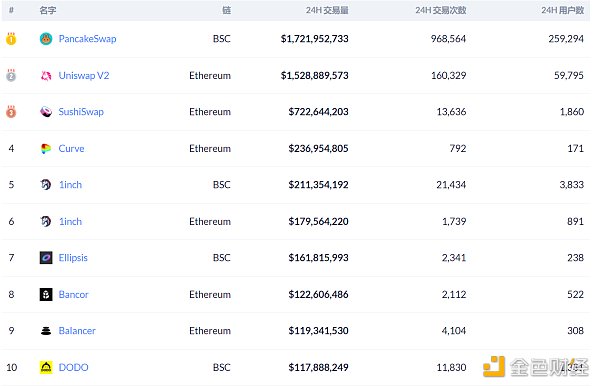
Task: Click the Uniswap V2 pink unicorn icon
Action: (x=46, y=75)
